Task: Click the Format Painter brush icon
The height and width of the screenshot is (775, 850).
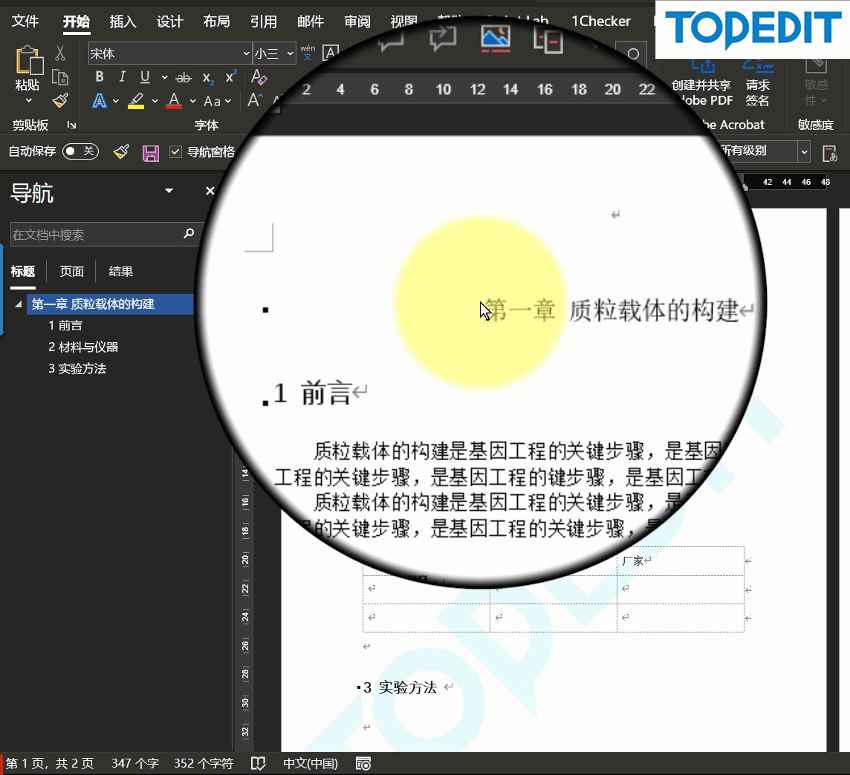Action: coord(61,100)
